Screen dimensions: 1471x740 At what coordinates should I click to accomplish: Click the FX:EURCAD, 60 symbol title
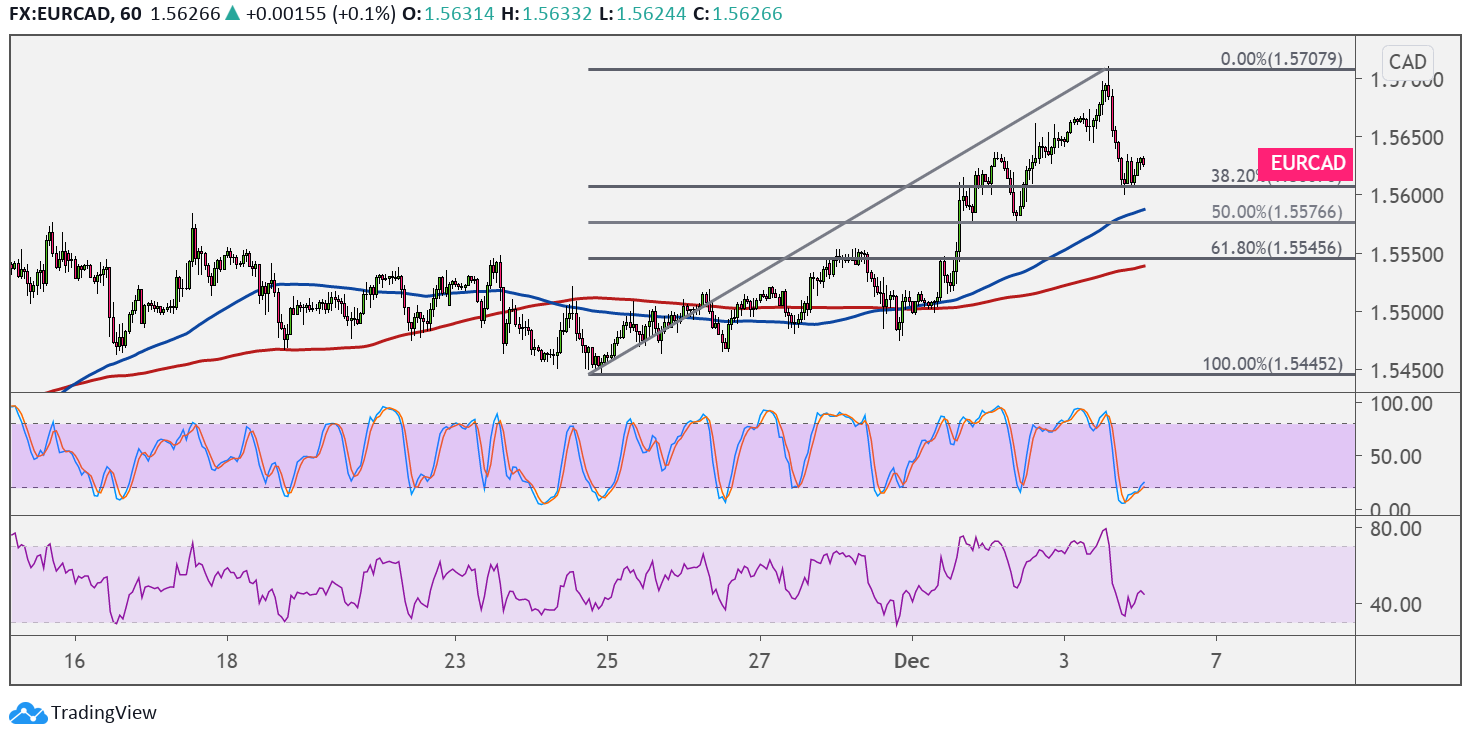(75, 14)
